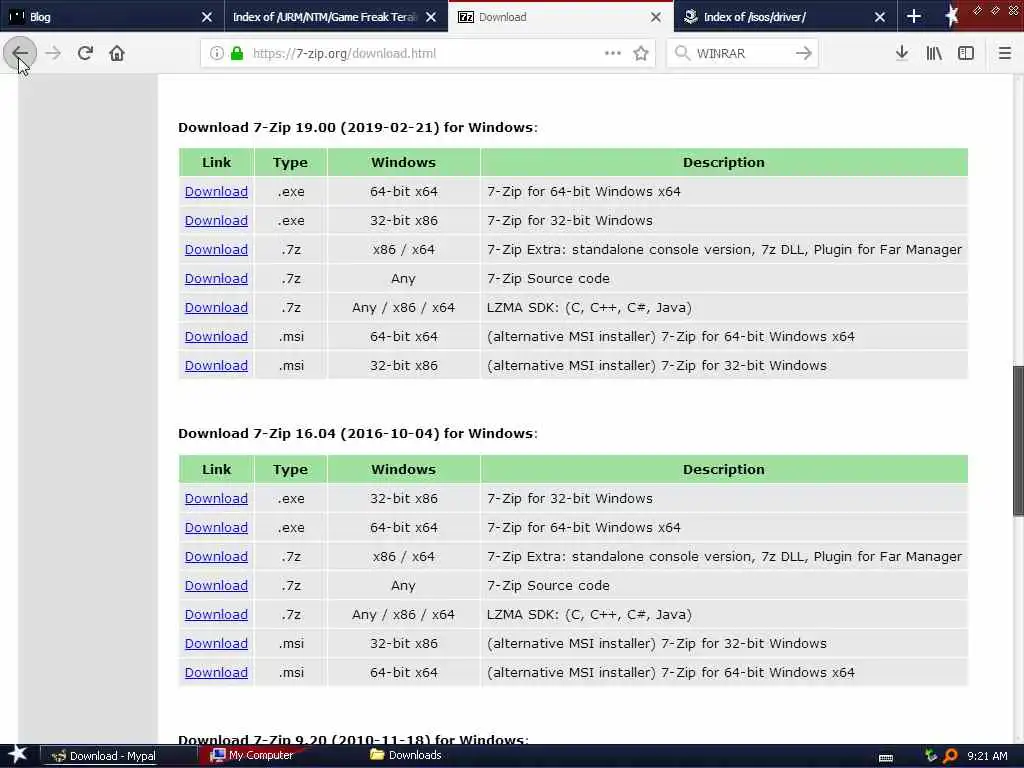1024x768 pixels.
Task: Click the search magnifier icon
Action: 682,54
